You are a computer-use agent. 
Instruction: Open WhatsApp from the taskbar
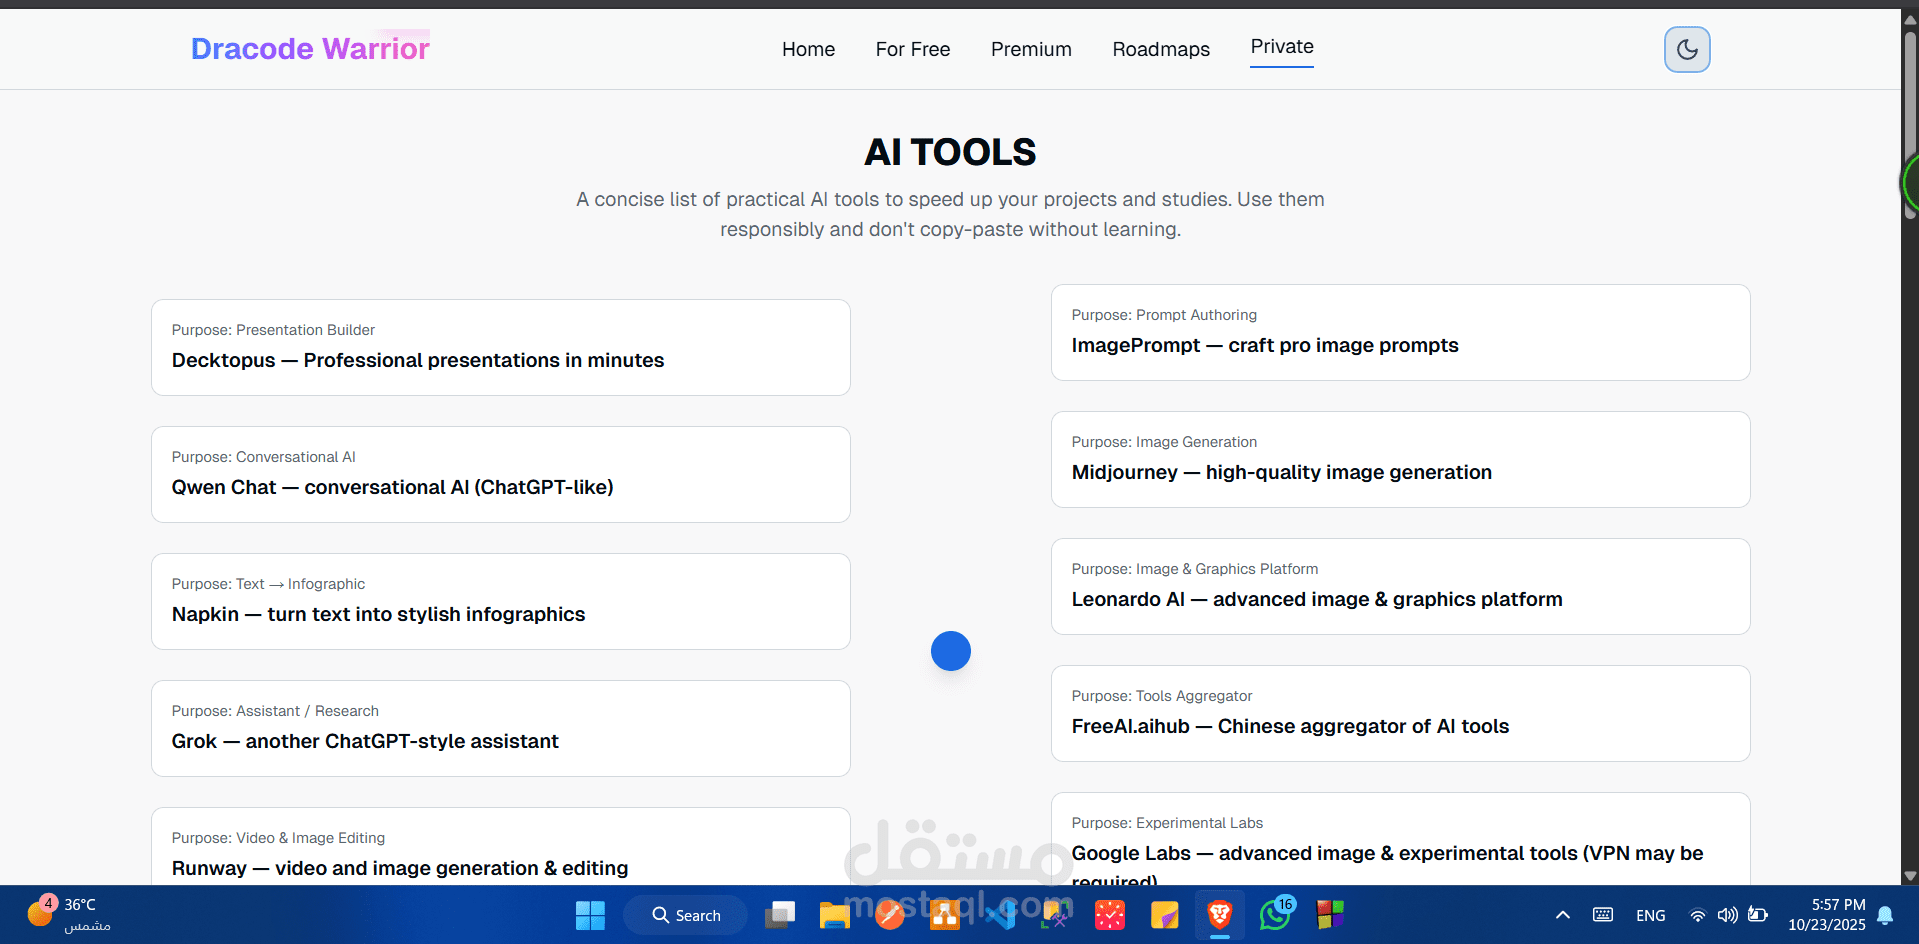(1276, 914)
